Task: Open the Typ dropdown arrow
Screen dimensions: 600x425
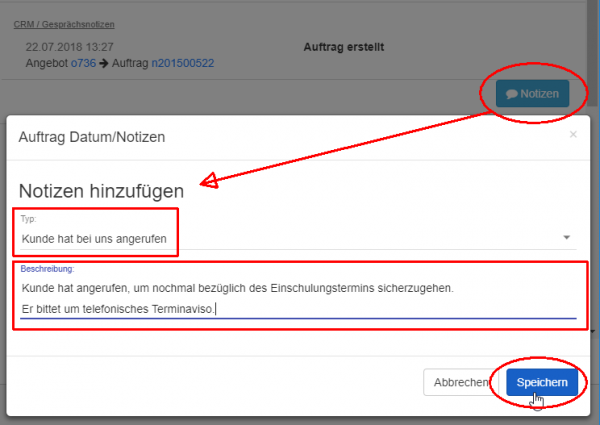Action: pos(567,238)
